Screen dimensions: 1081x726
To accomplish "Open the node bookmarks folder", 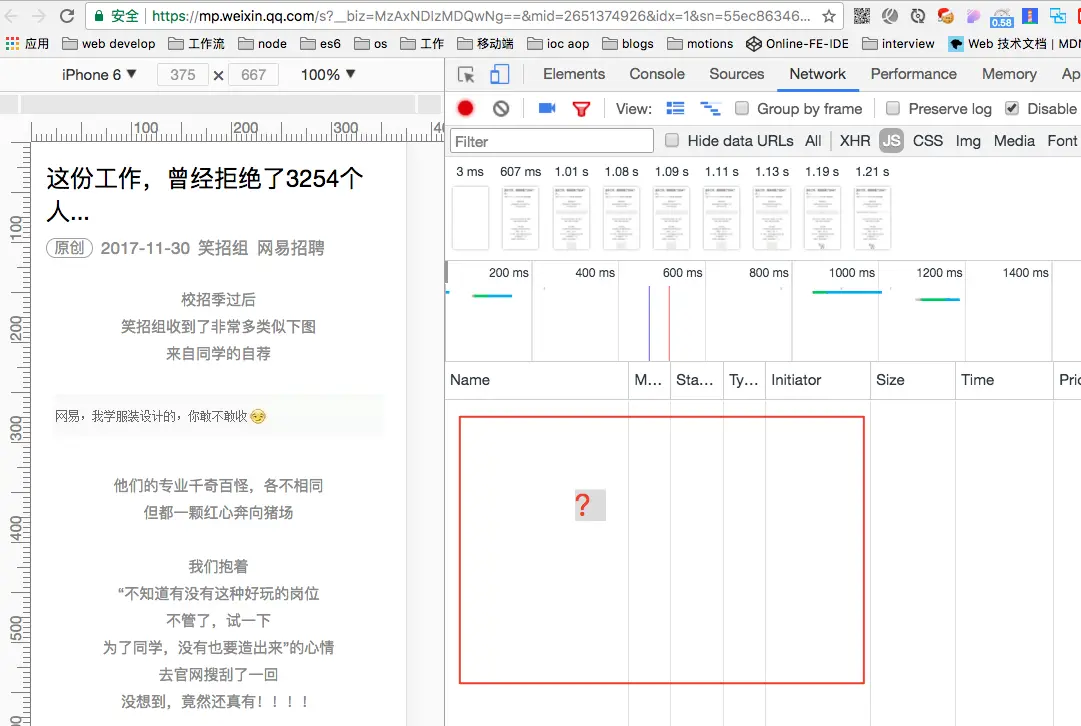I will coord(263,43).
